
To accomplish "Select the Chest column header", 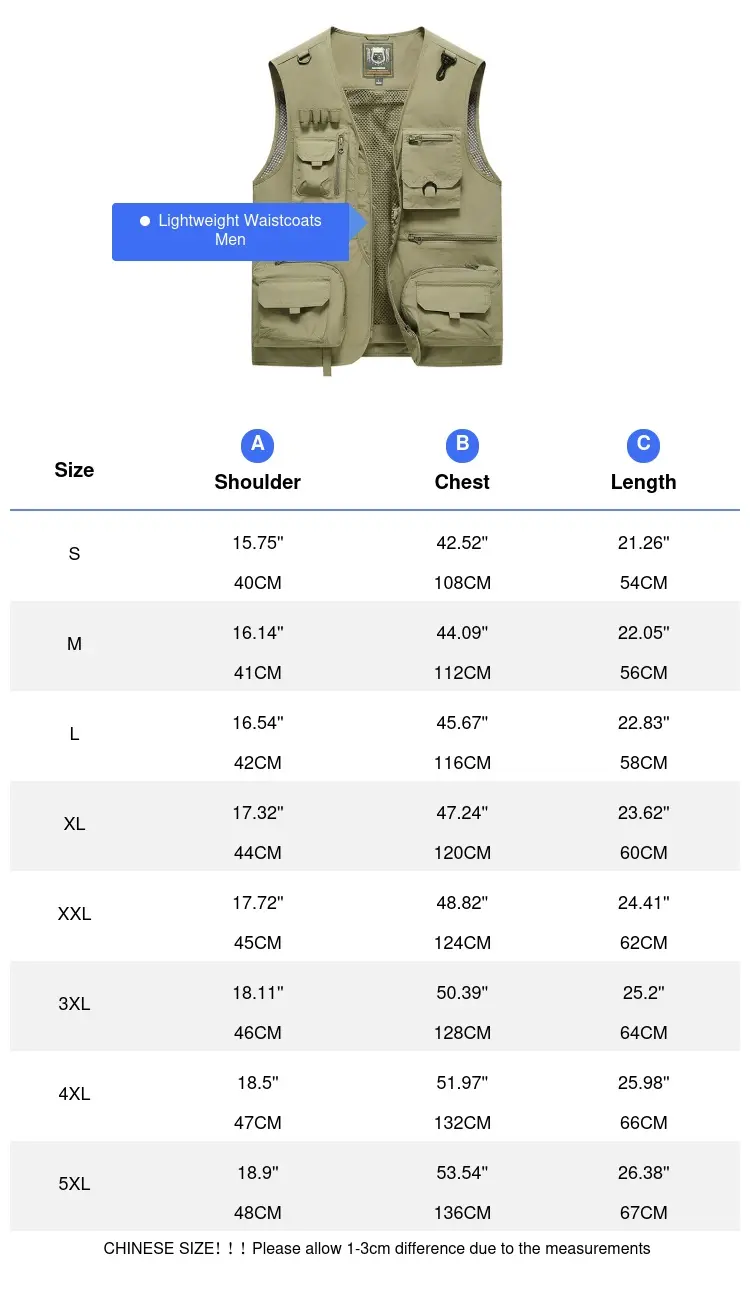I will (x=462, y=482).
